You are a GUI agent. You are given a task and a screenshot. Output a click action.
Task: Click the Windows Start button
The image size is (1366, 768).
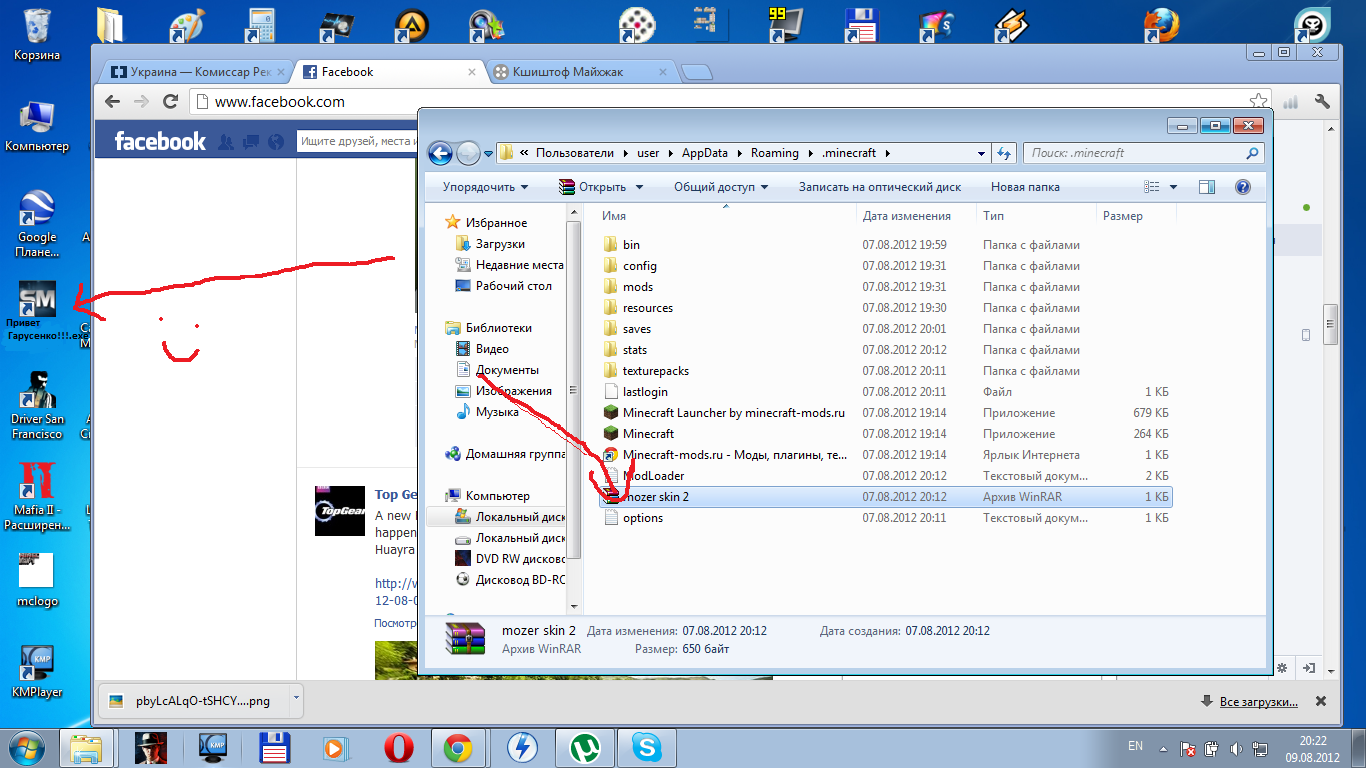(x=27, y=747)
